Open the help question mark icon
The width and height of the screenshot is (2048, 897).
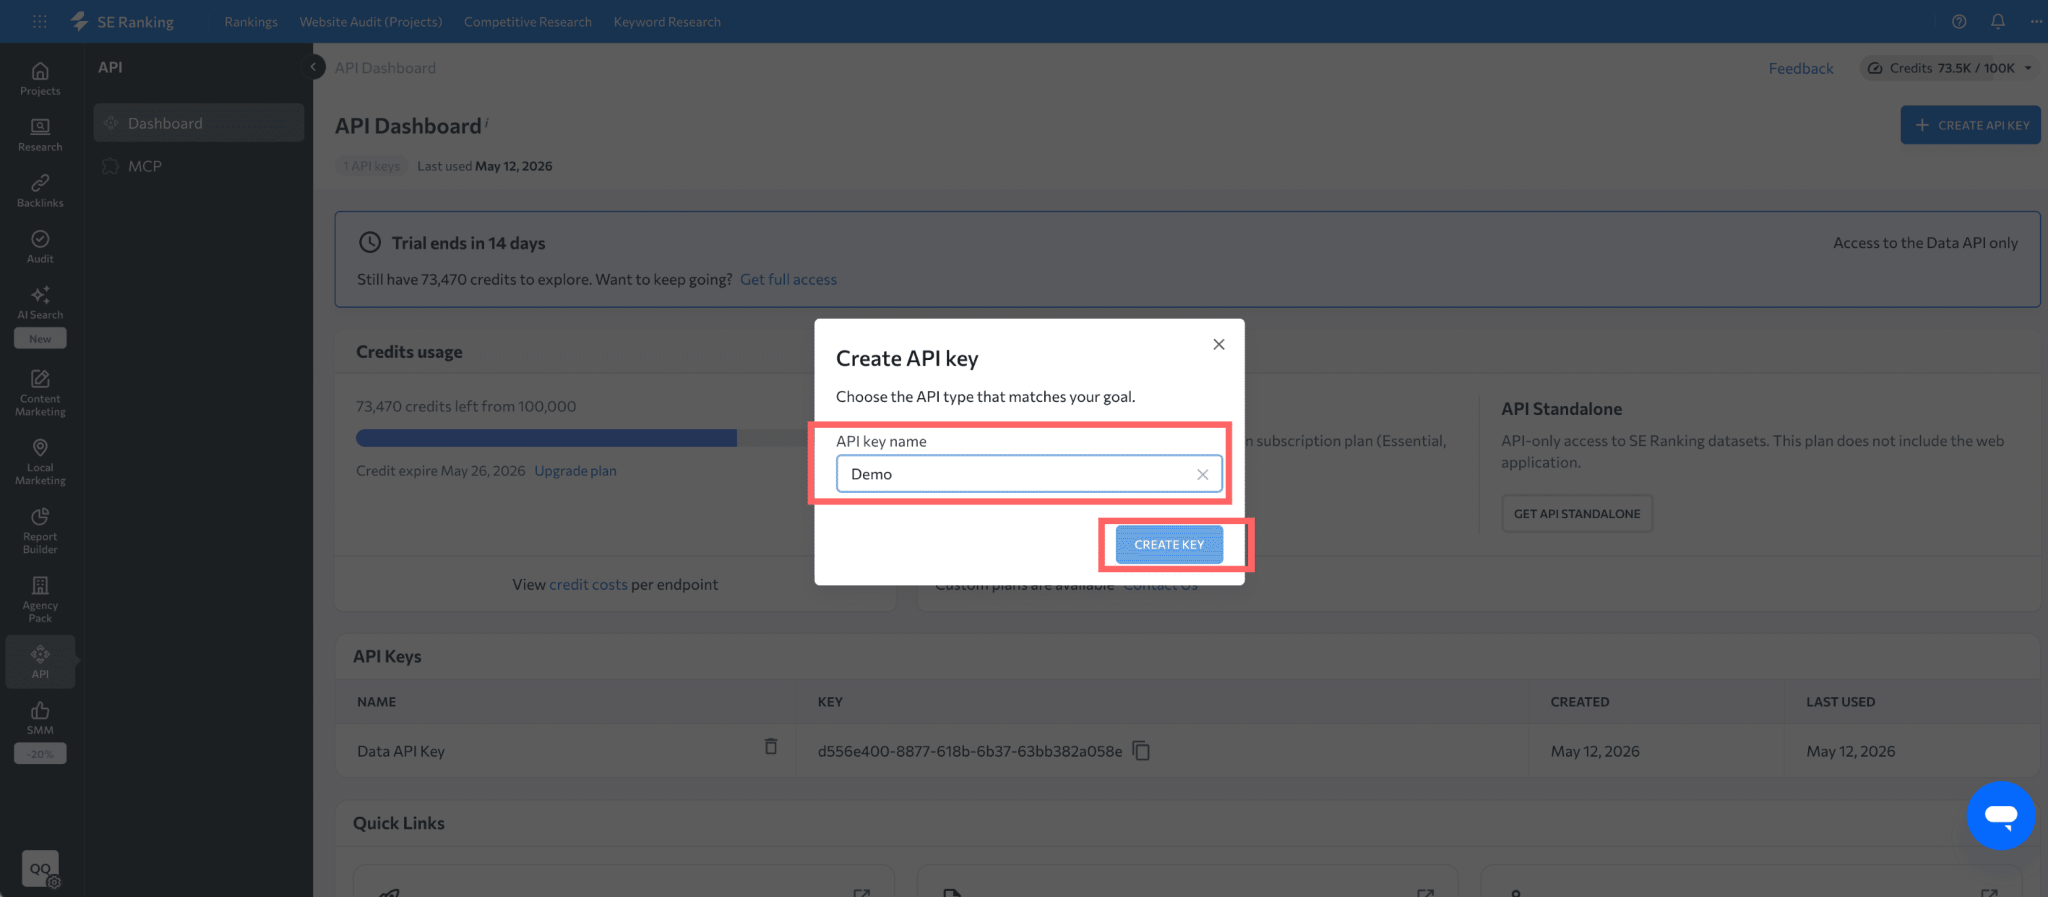[1959, 21]
